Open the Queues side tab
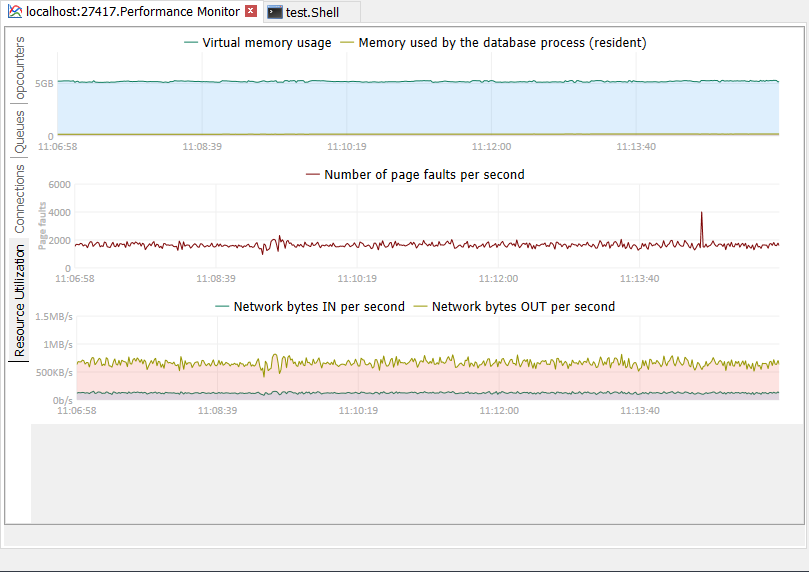The width and height of the screenshot is (809, 572). 20,132
